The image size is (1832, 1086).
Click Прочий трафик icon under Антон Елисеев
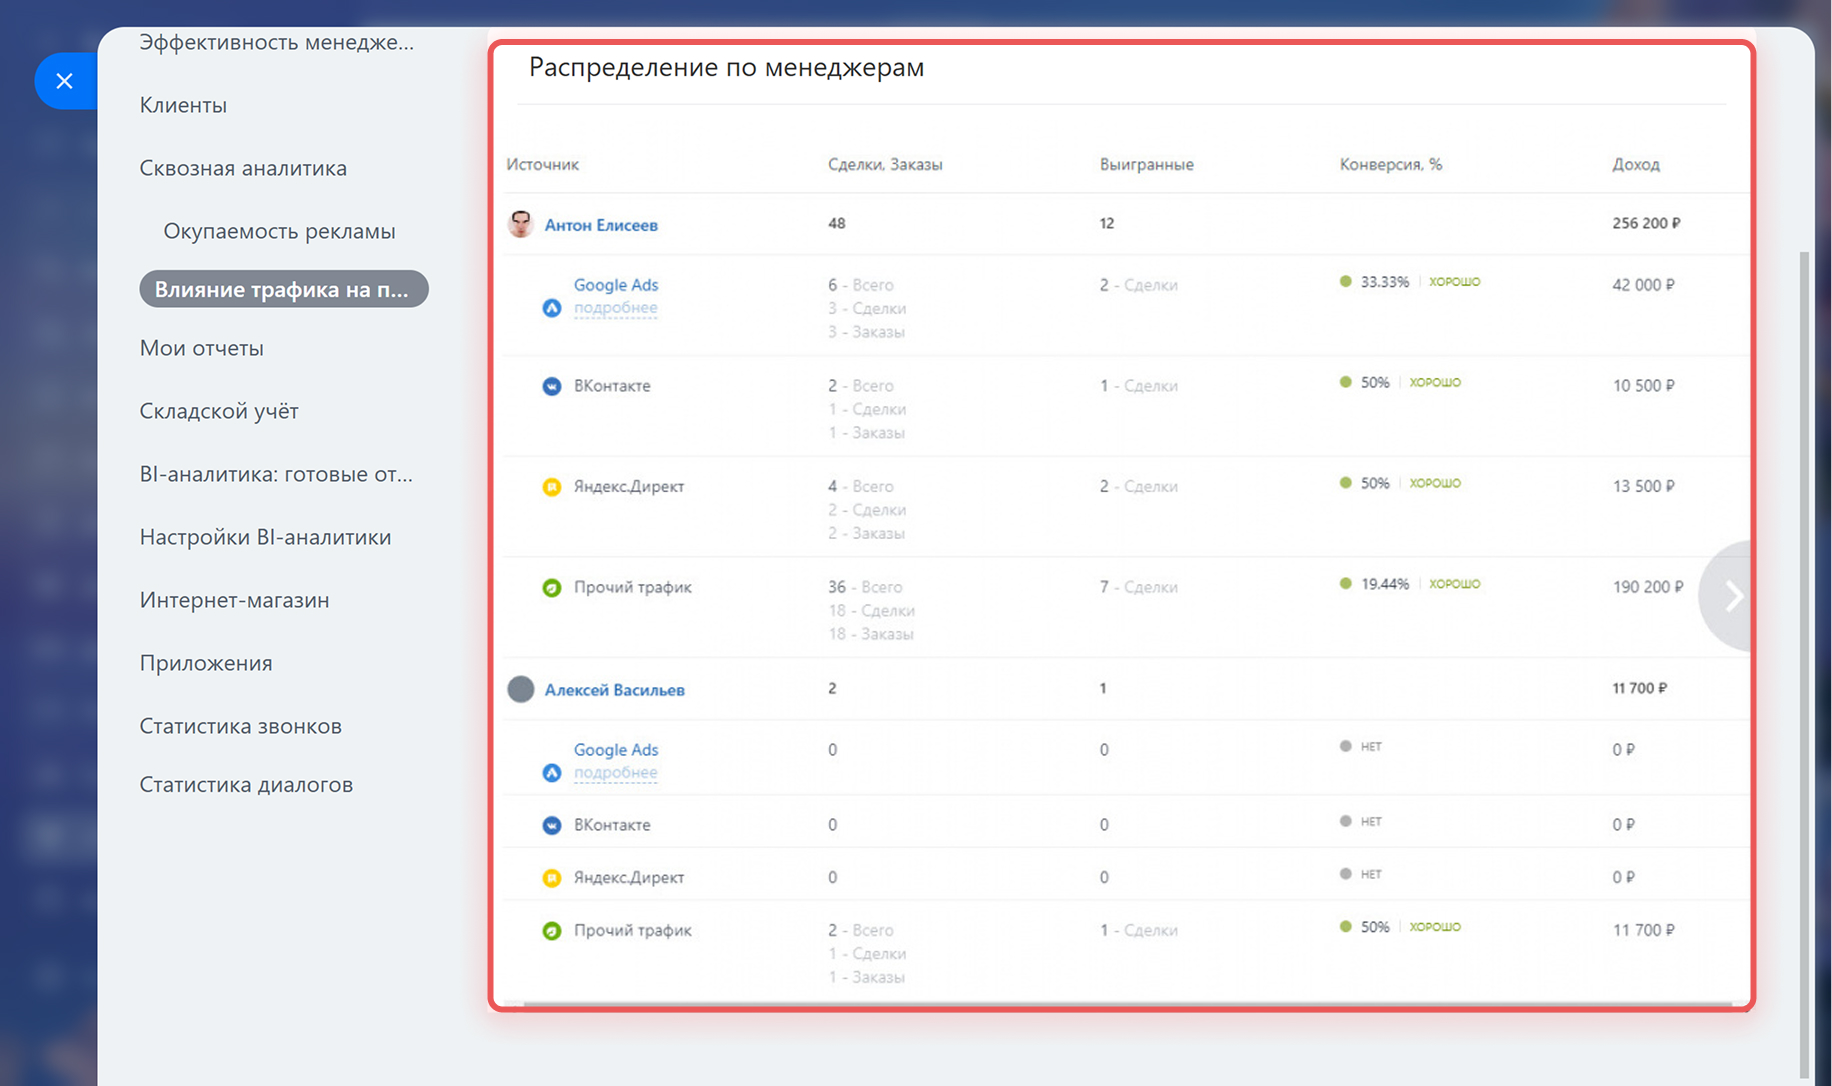pyautogui.click(x=551, y=588)
